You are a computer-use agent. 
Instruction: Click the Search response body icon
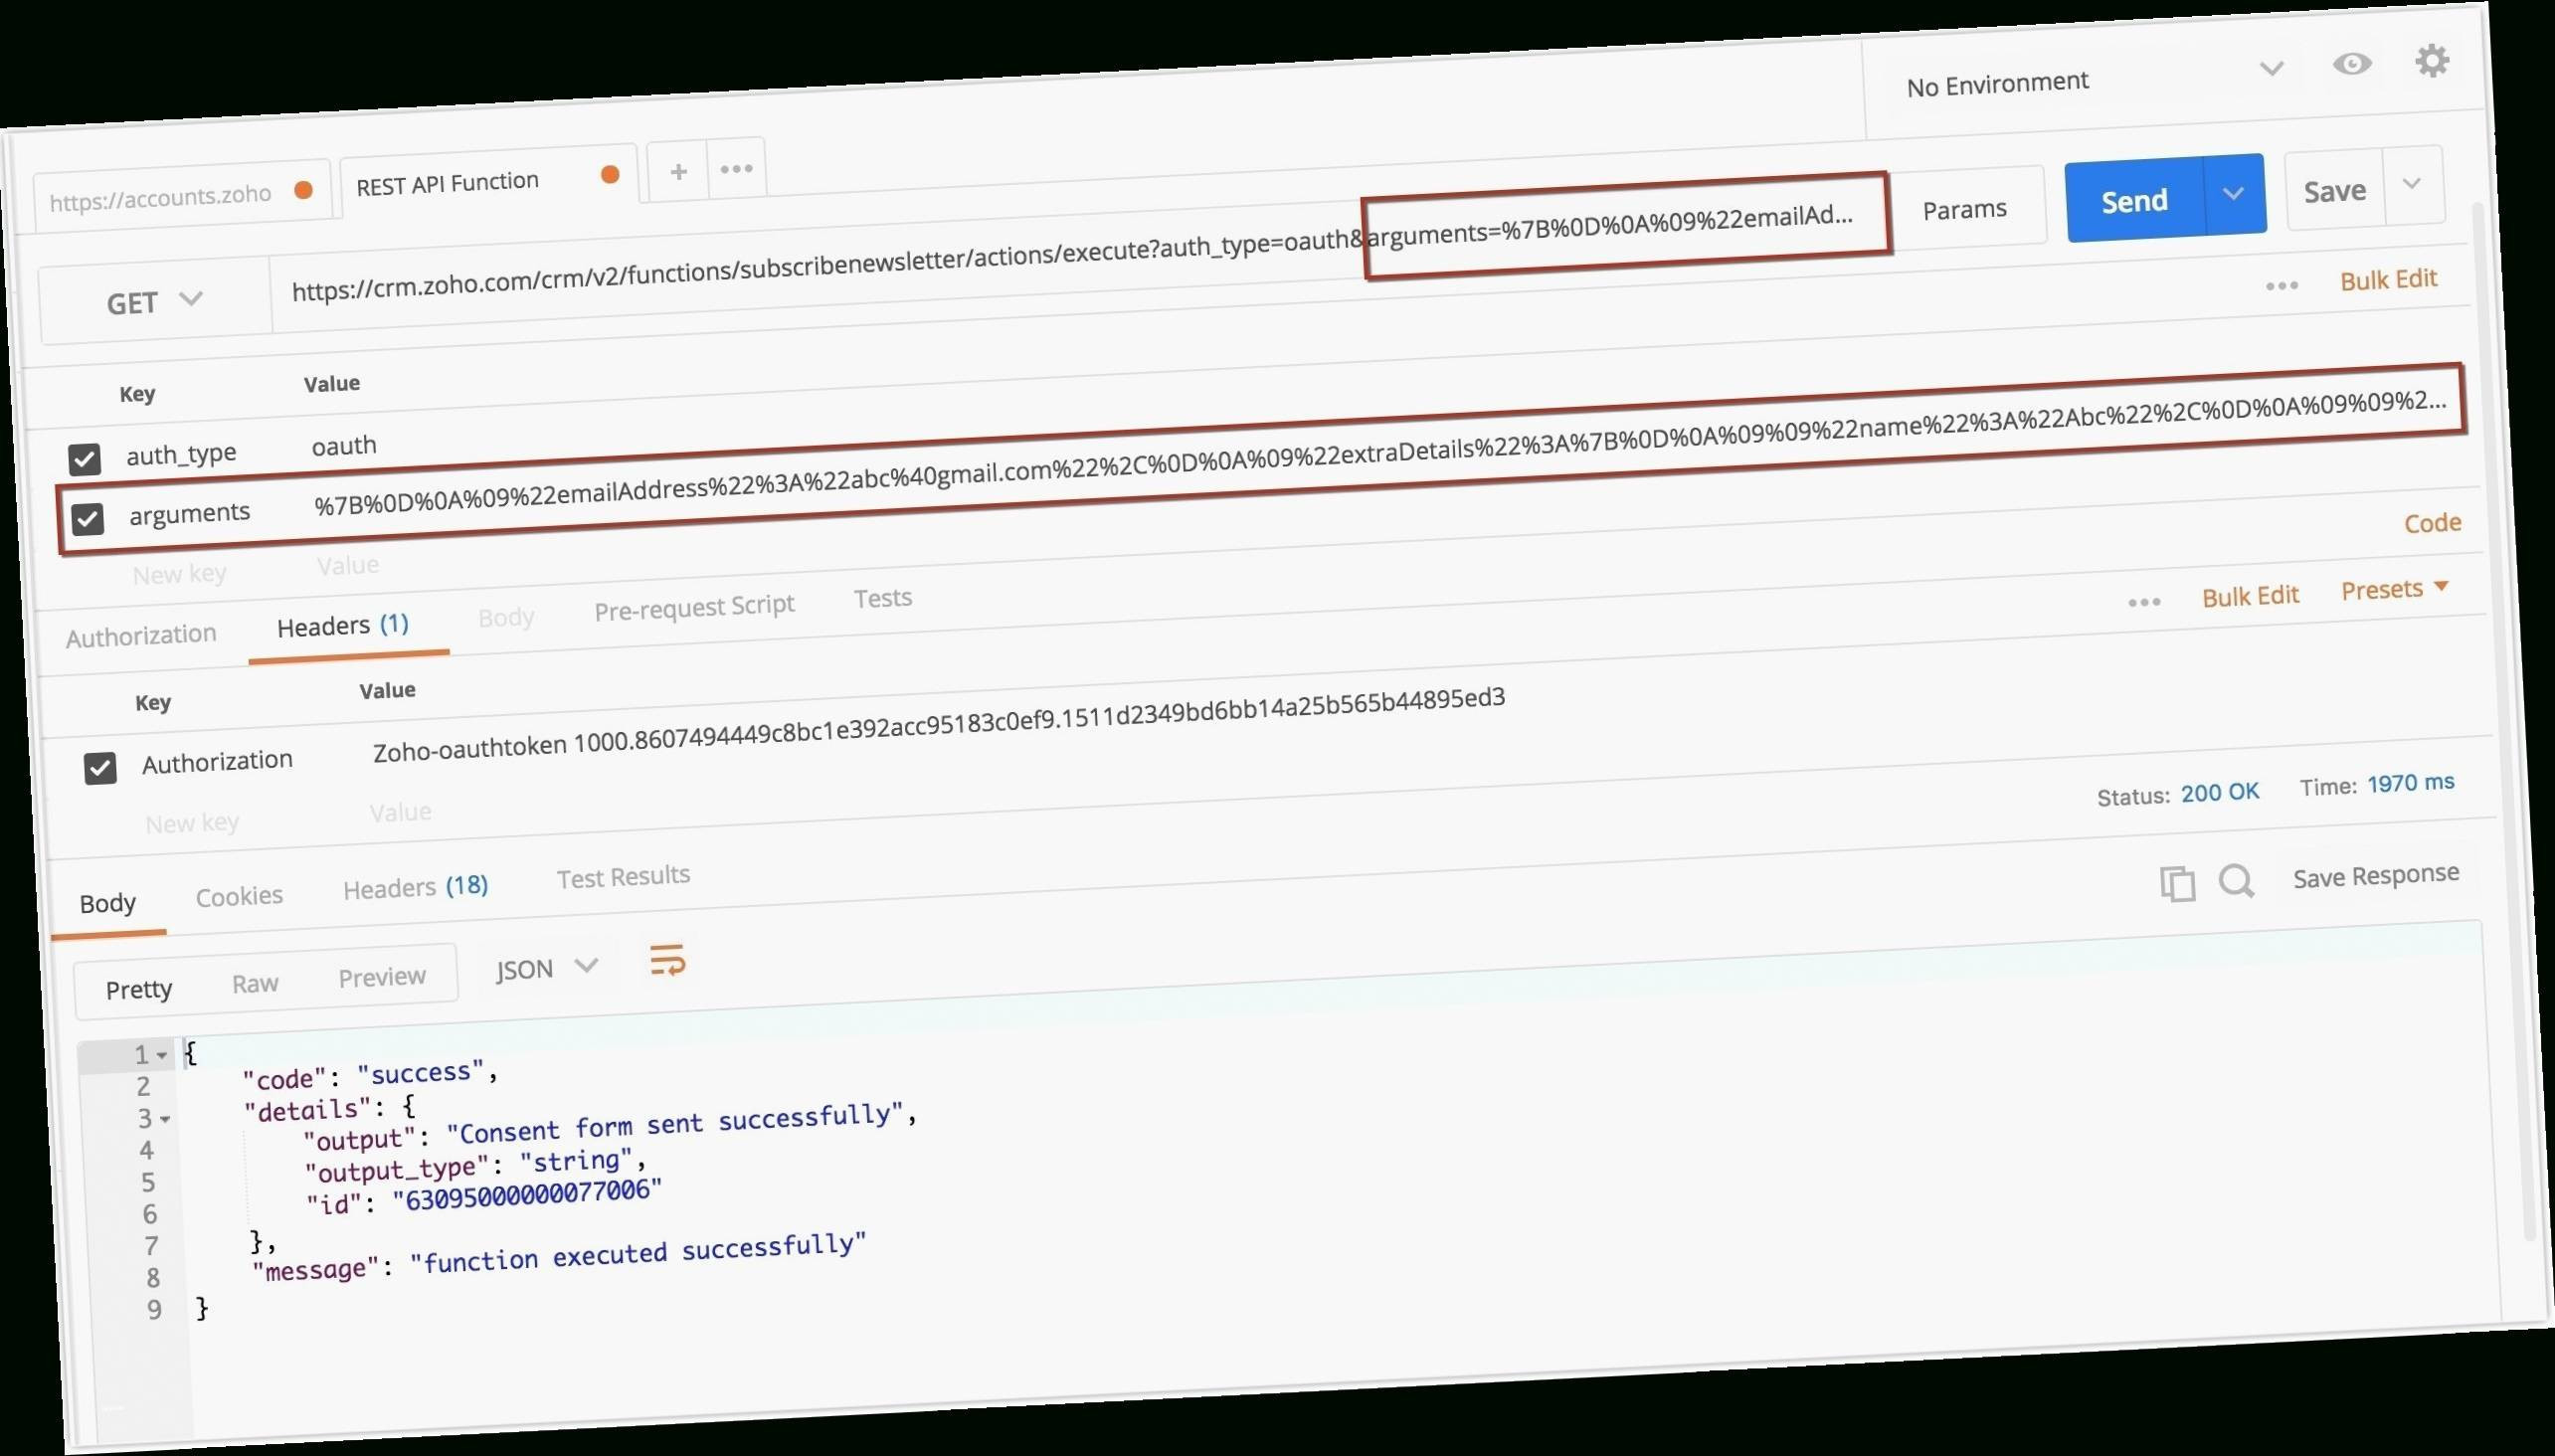coord(2239,880)
